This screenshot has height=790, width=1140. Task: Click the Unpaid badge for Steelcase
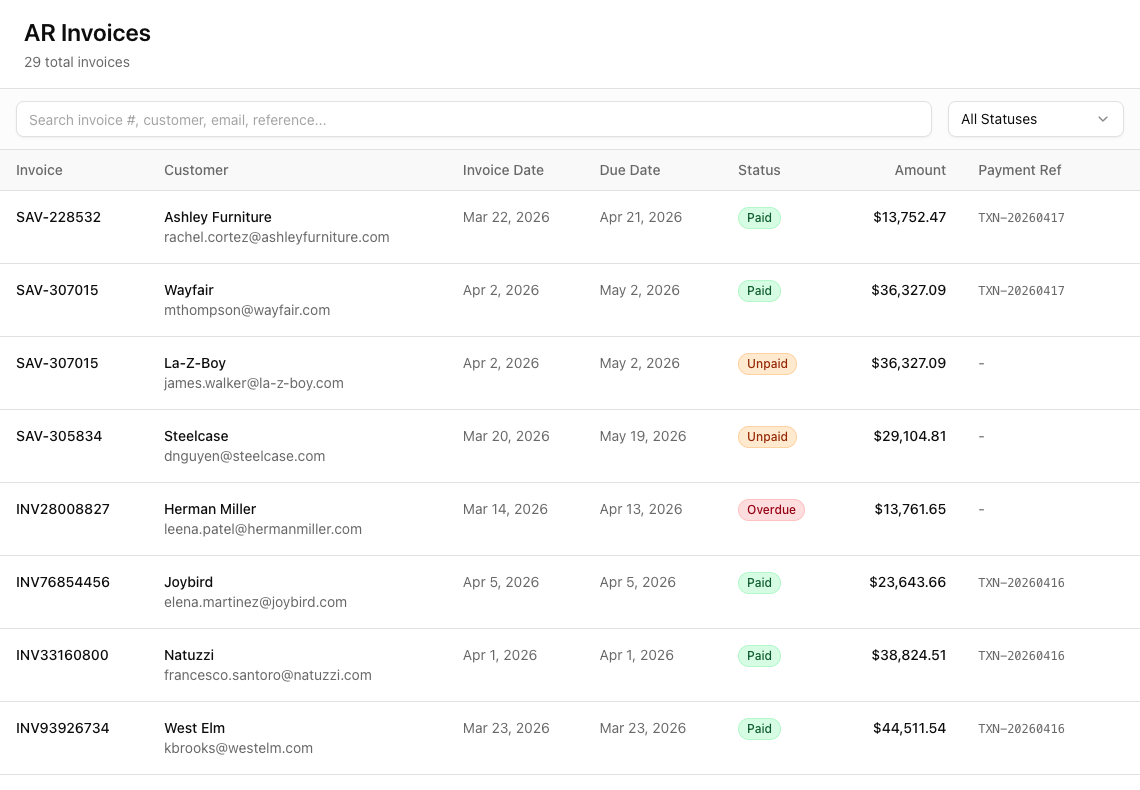[767, 437]
